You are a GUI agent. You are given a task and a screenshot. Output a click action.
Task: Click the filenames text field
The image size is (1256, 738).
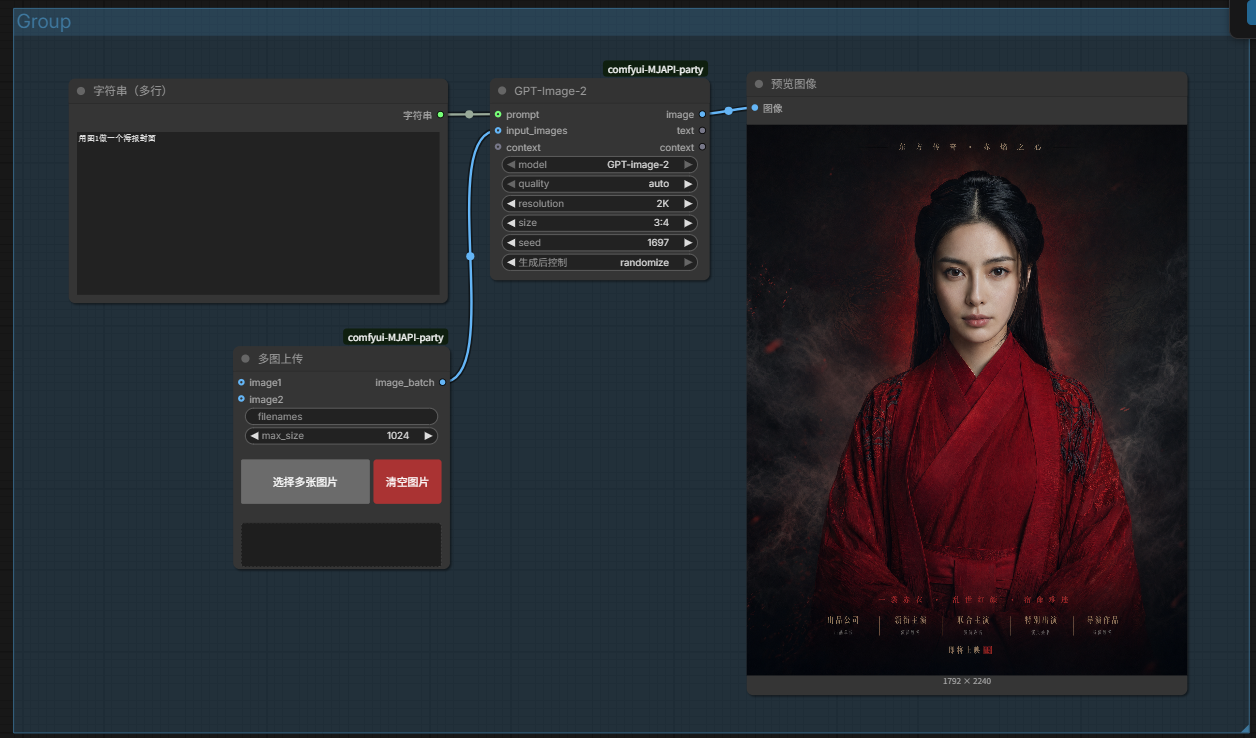(x=341, y=416)
